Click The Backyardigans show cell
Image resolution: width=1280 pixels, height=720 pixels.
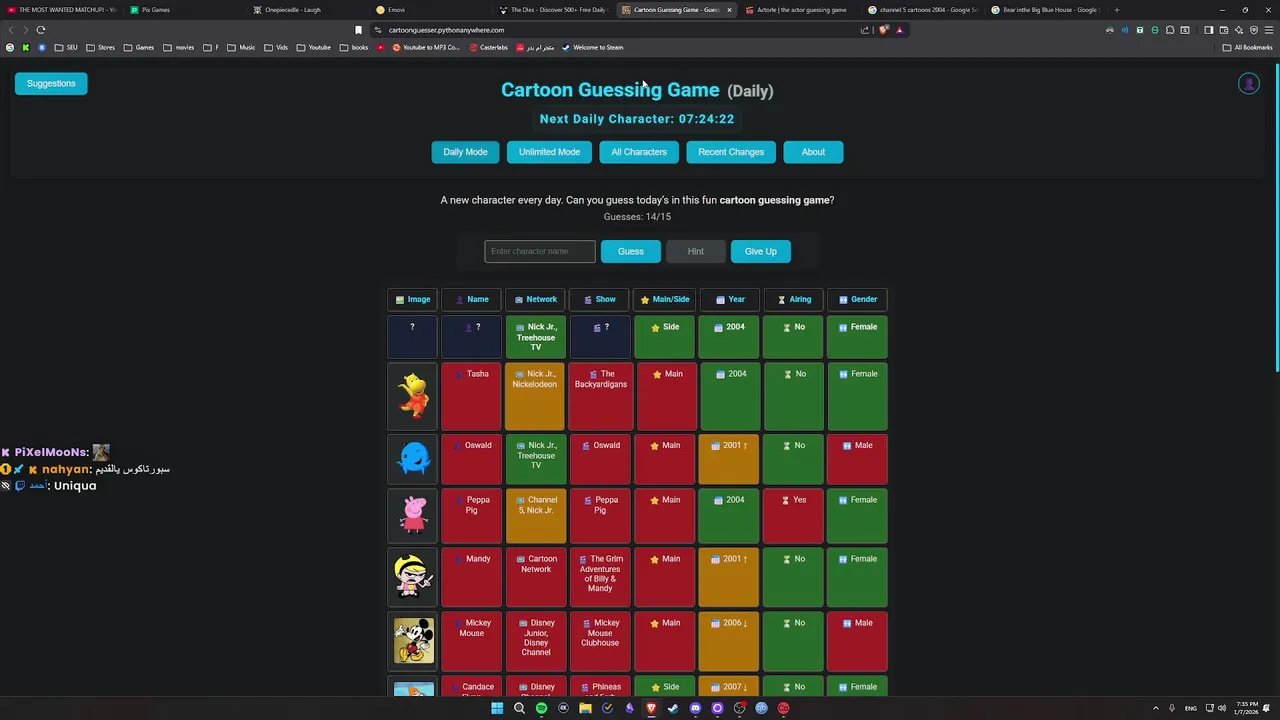tap(600, 395)
